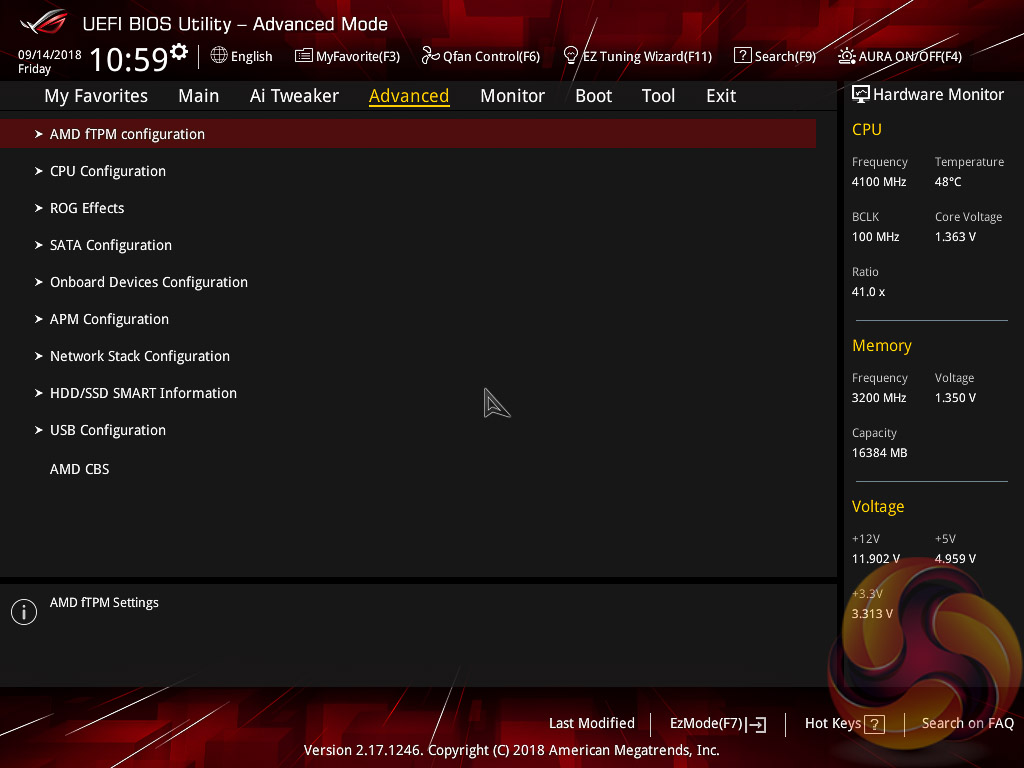Expand USB Configuration arrow
The height and width of the screenshot is (768, 1024).
click(39, 430)
